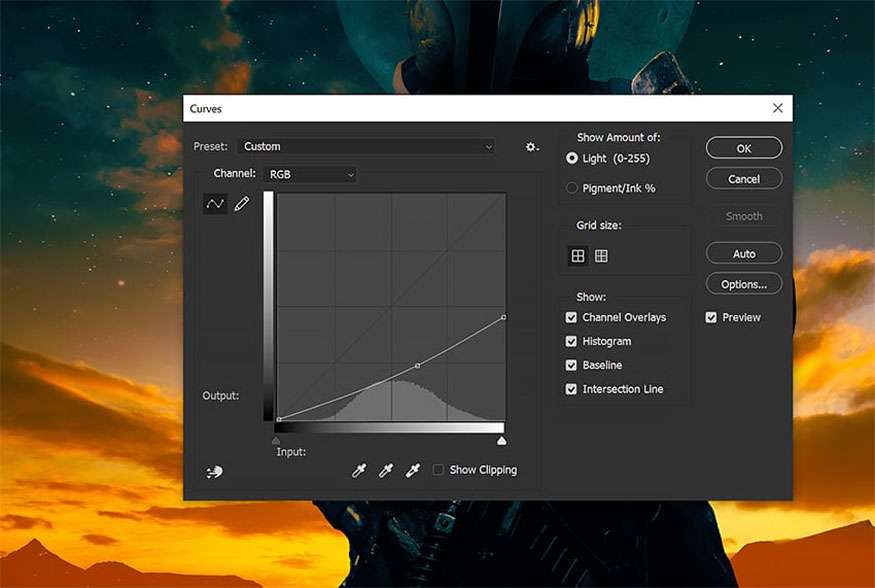Select the pencil draw curve tool

(x=242, y=204)
